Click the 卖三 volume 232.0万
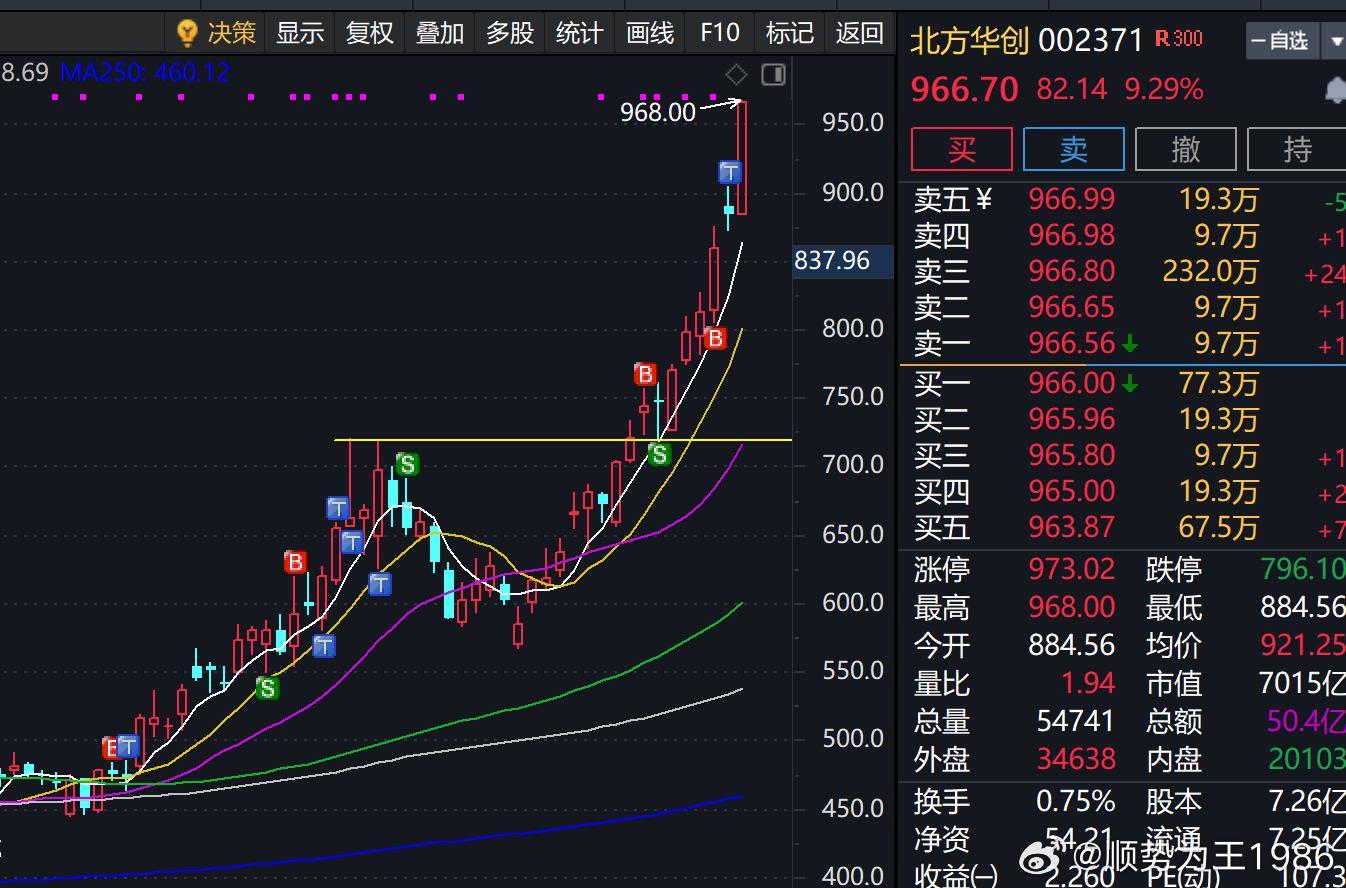Image resolution: width=1346 pixels, height=888 pixels. click(1210, 271)
